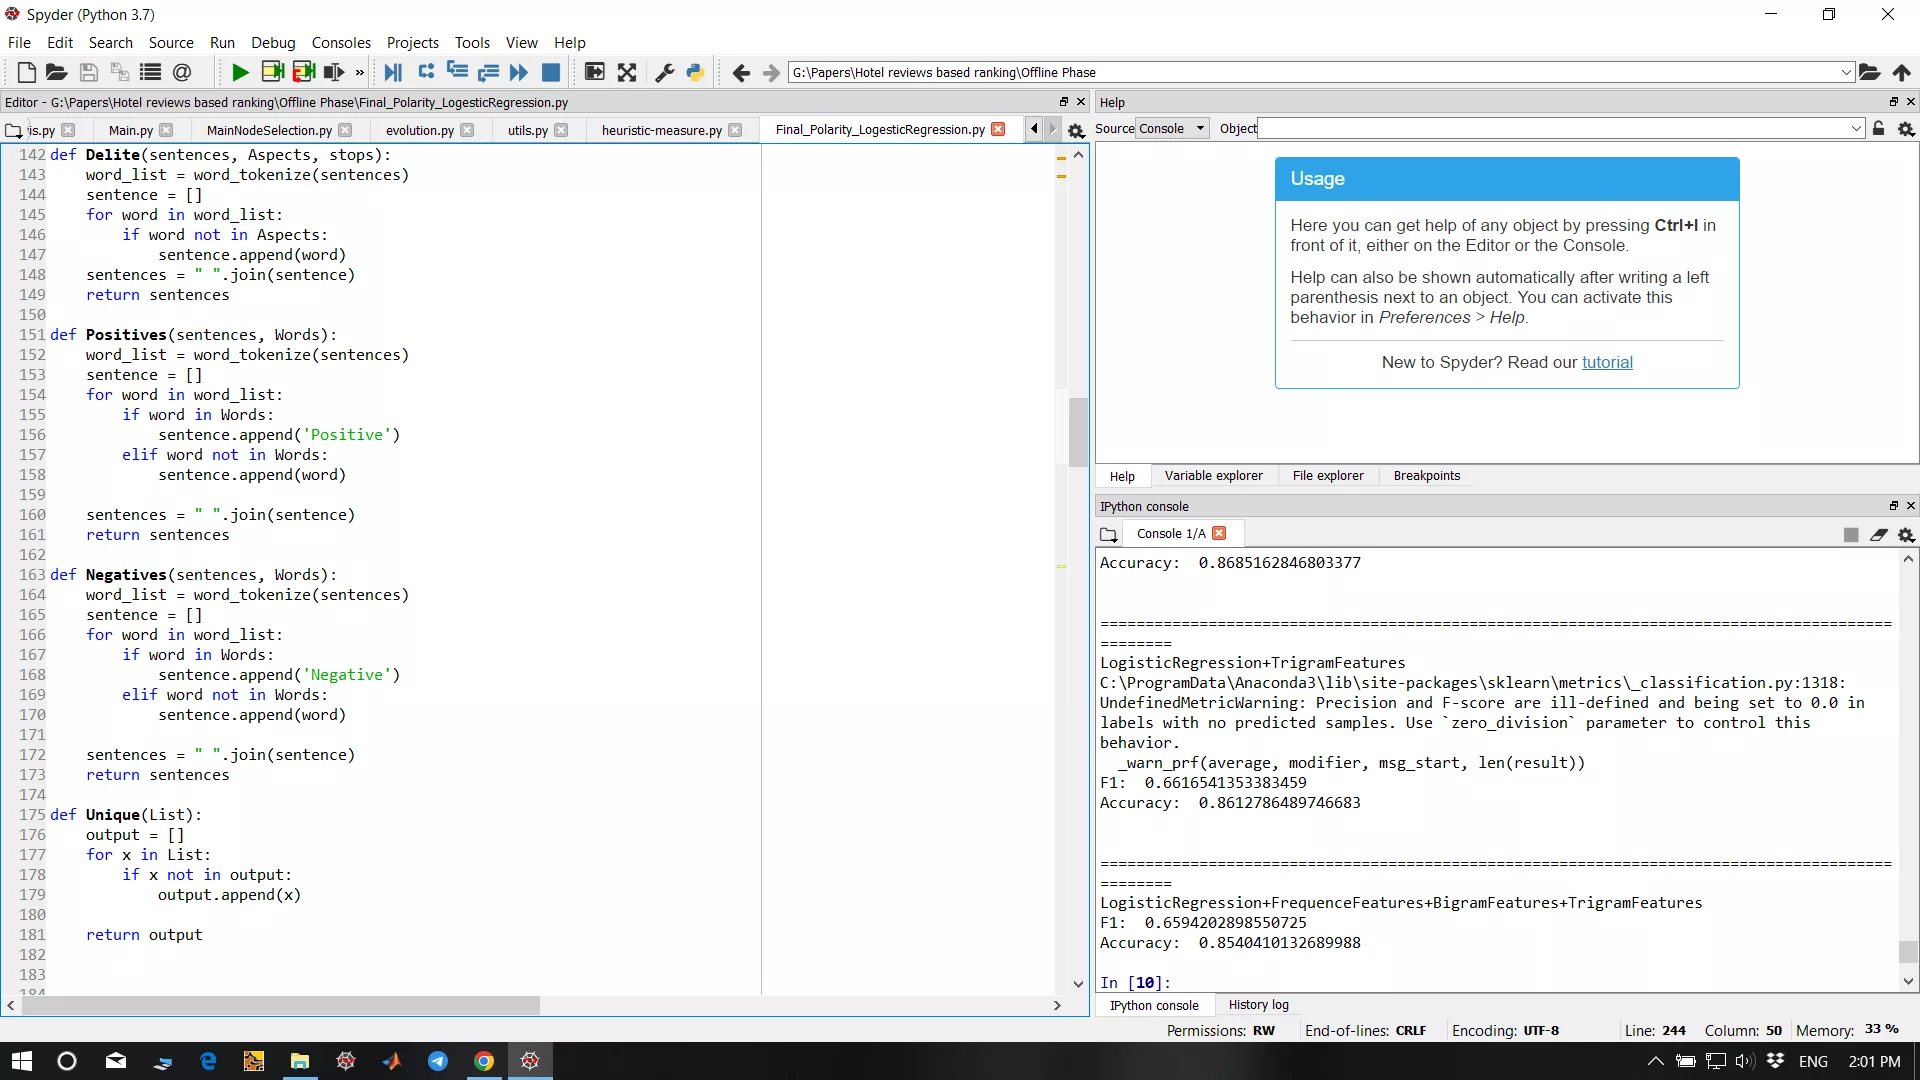Viewport: 1920px width, 1080px height.
Task: Toggle fullscreen mode icon with crossing arrows
Action: [x=627, y=72]
